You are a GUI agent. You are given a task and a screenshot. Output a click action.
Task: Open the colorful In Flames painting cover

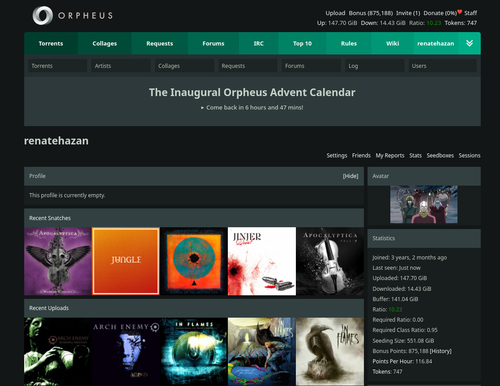pos(262,352)
